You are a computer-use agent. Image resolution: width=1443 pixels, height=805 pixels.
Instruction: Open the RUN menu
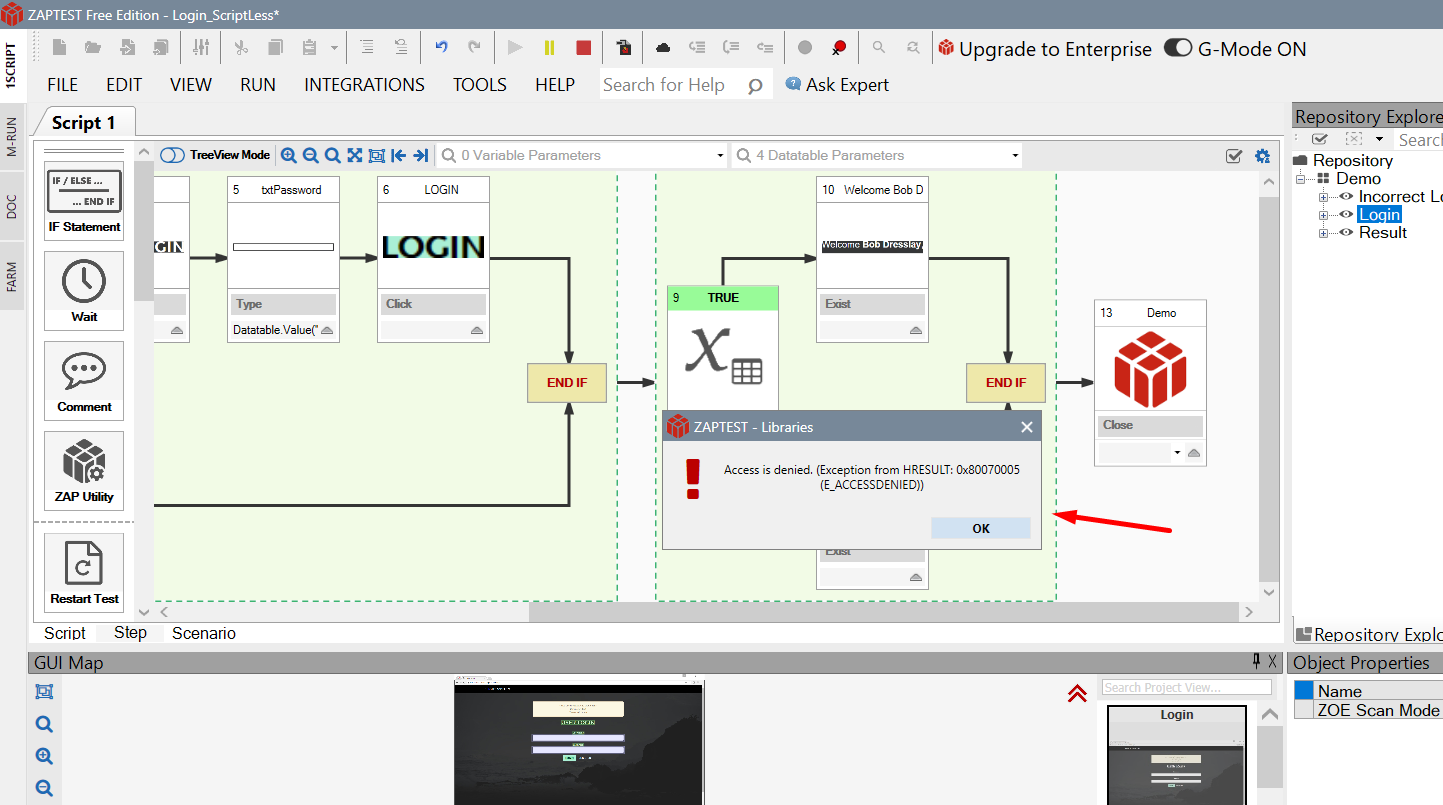point(258,85)
